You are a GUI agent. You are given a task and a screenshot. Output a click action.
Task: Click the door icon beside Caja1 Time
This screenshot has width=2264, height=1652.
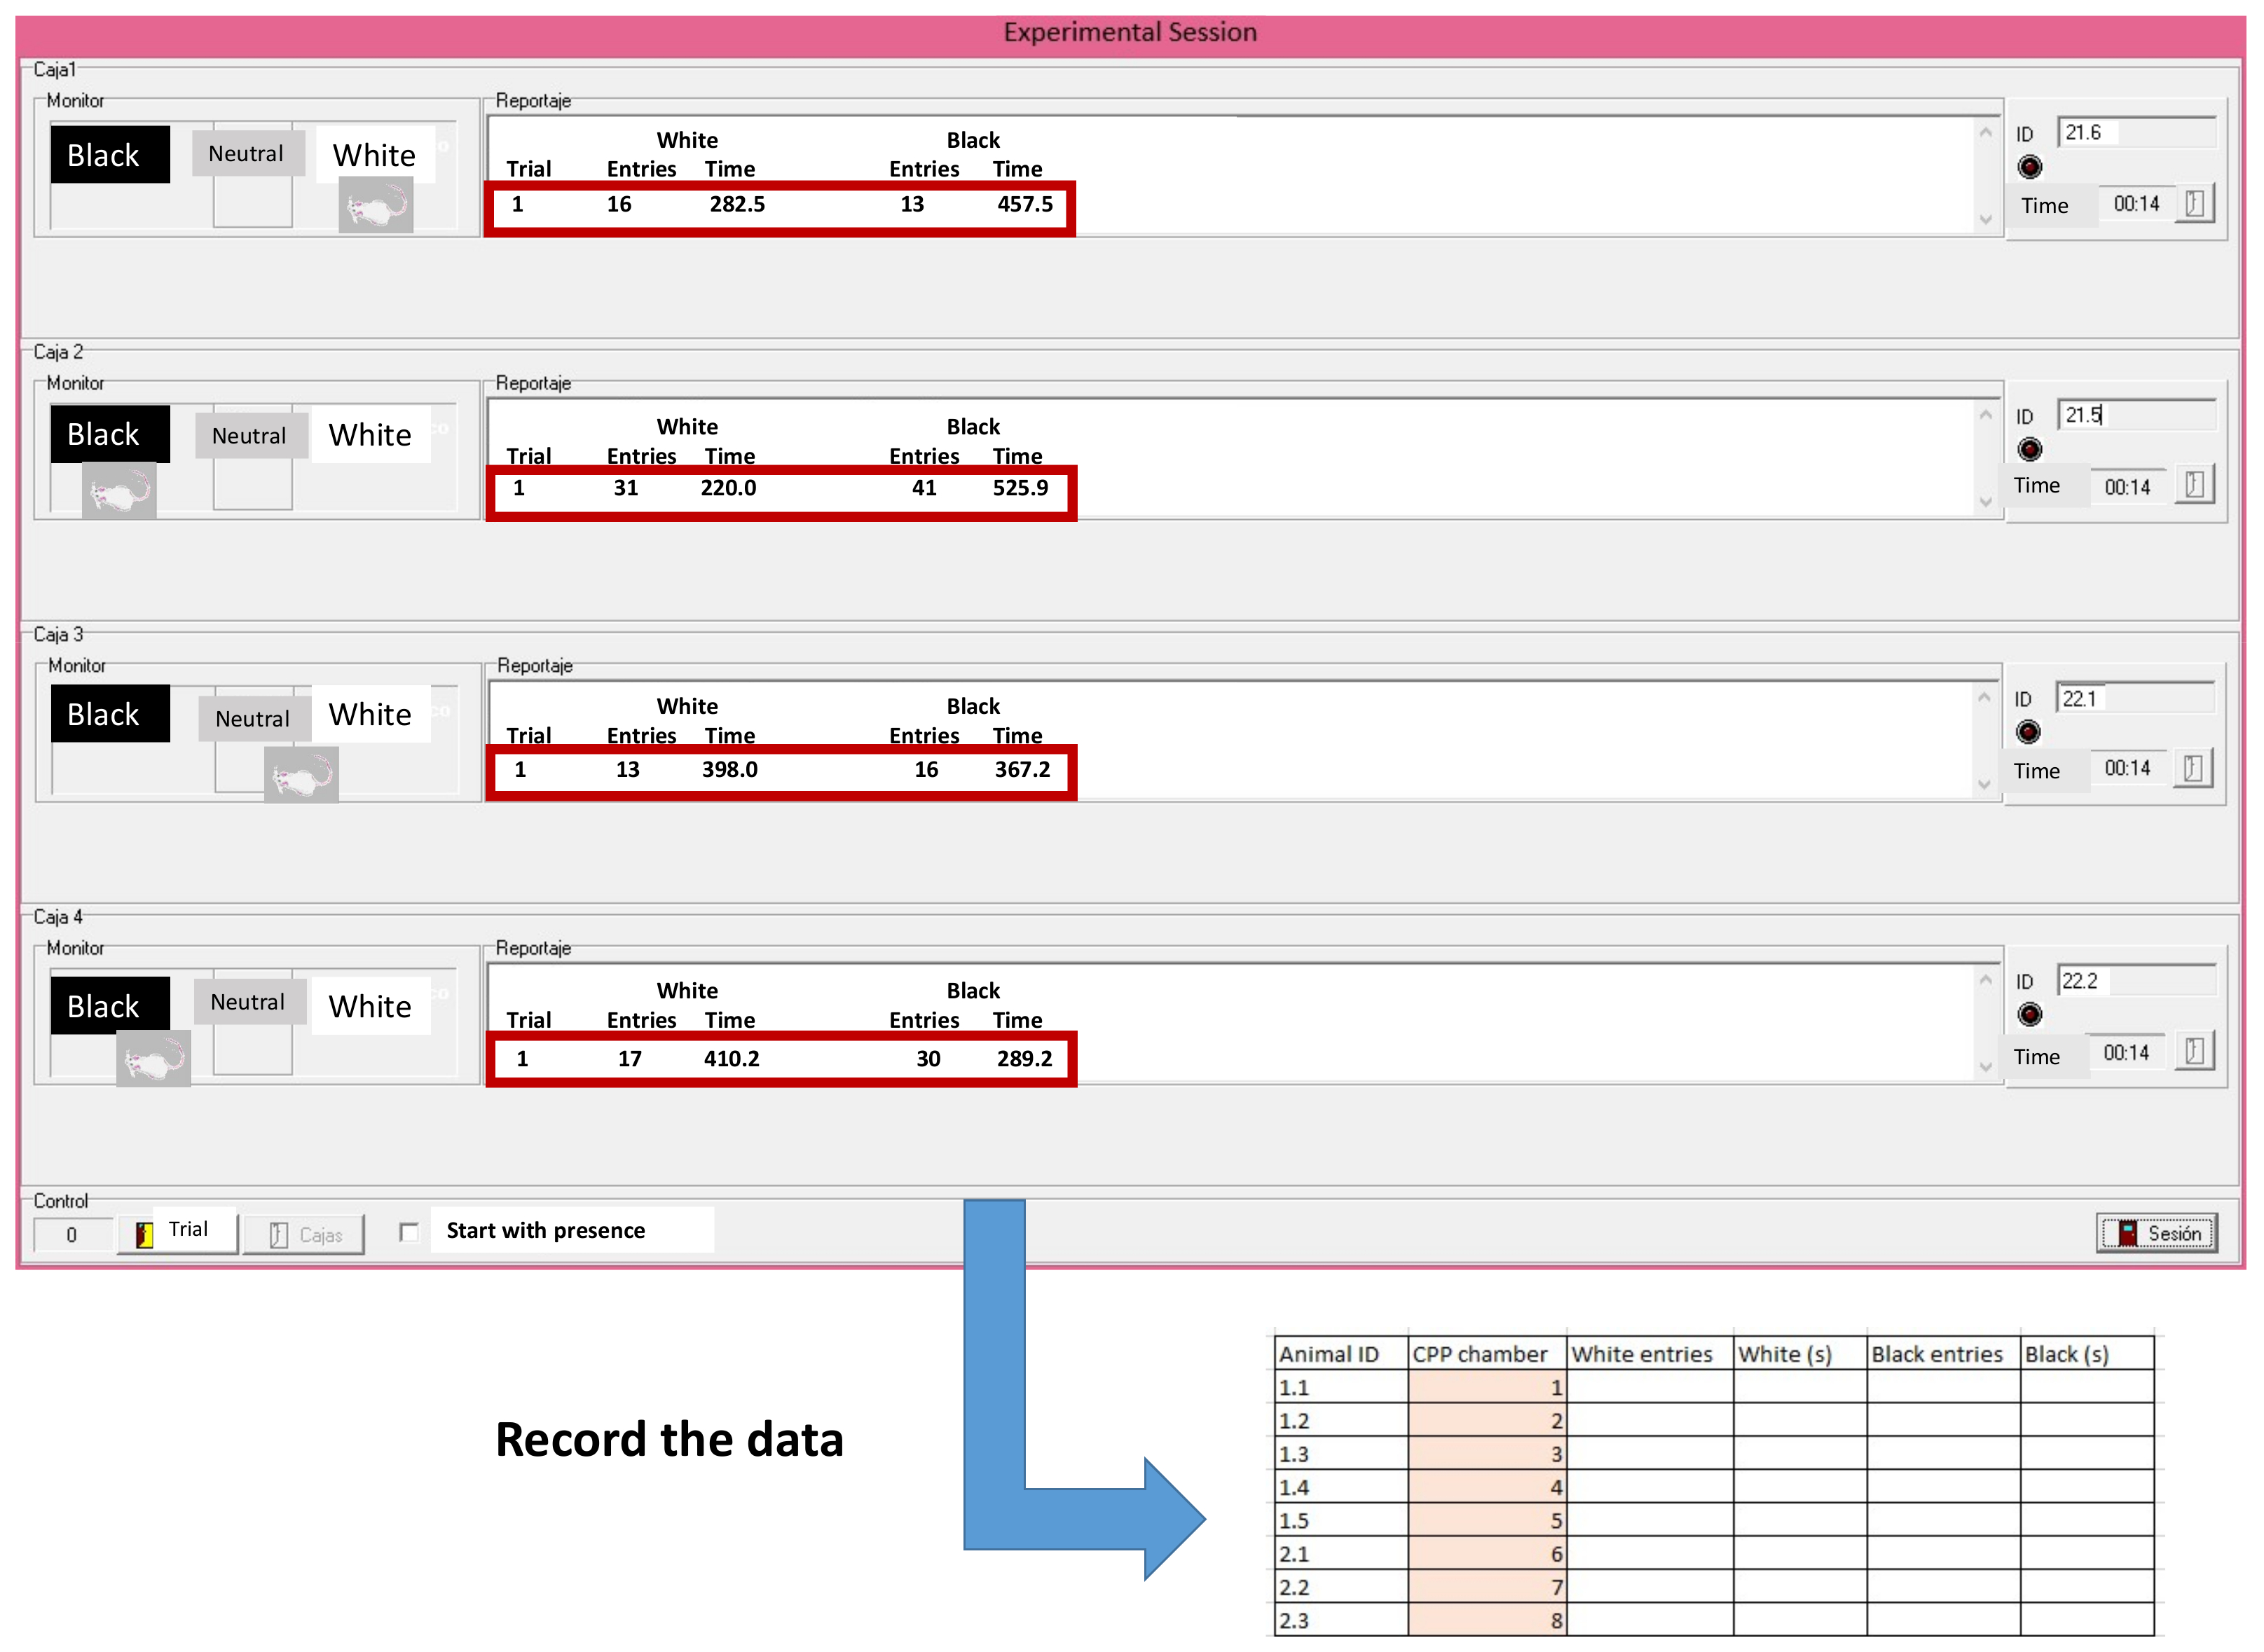click(2195, 204)
